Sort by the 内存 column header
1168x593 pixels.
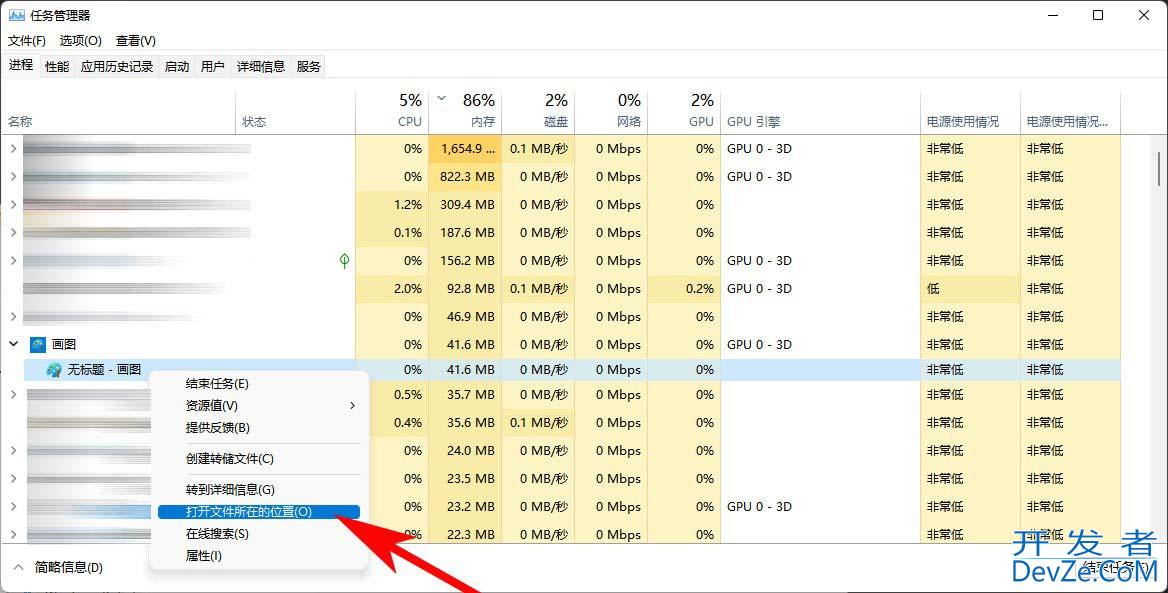tap(465, 112)
